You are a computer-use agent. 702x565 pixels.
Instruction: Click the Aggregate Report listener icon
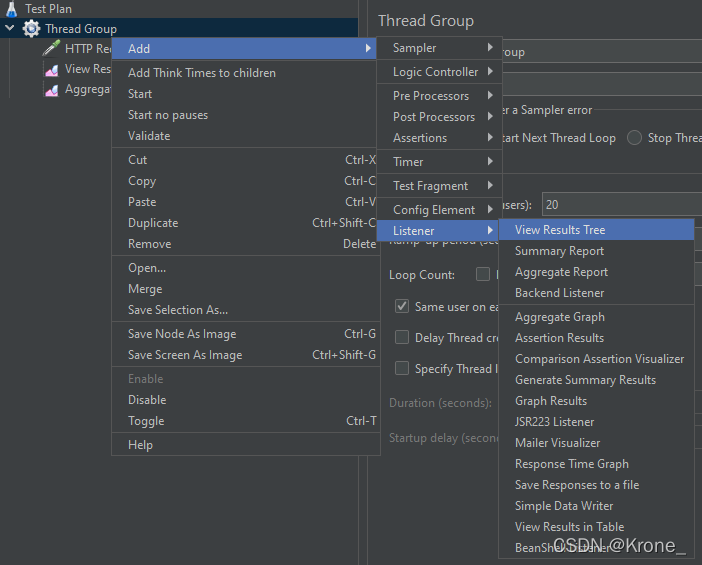click(x=51, y=90)
